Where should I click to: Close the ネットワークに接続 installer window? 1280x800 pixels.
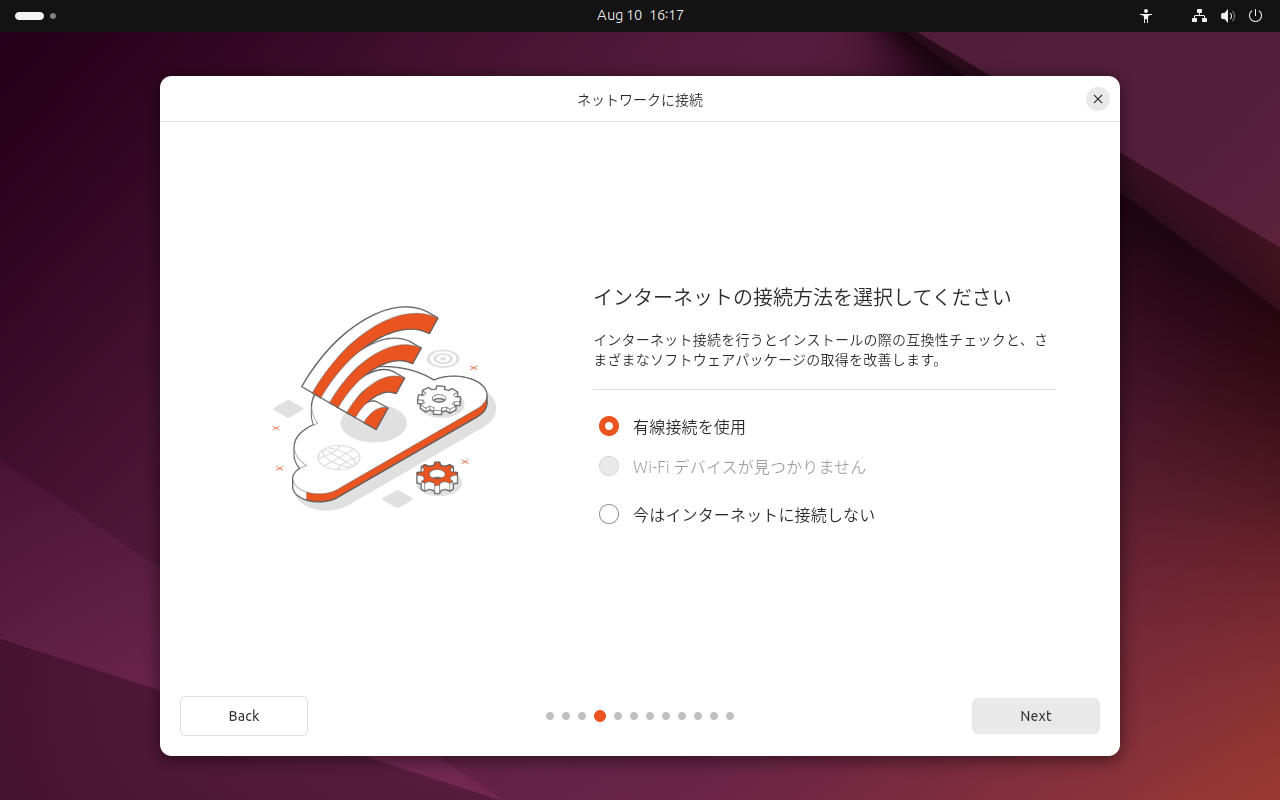(x=1098, y=99)
